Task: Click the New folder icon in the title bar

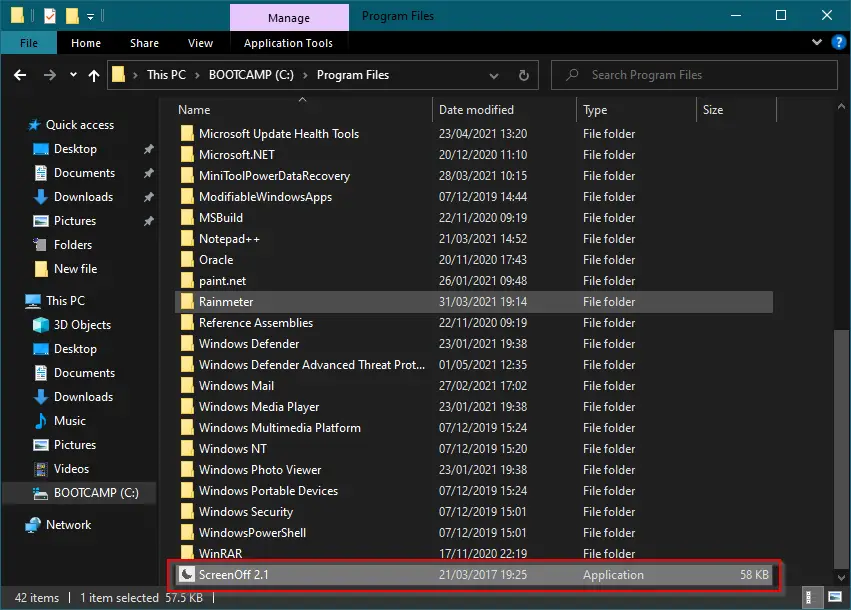Action: [x=72, y=15]
